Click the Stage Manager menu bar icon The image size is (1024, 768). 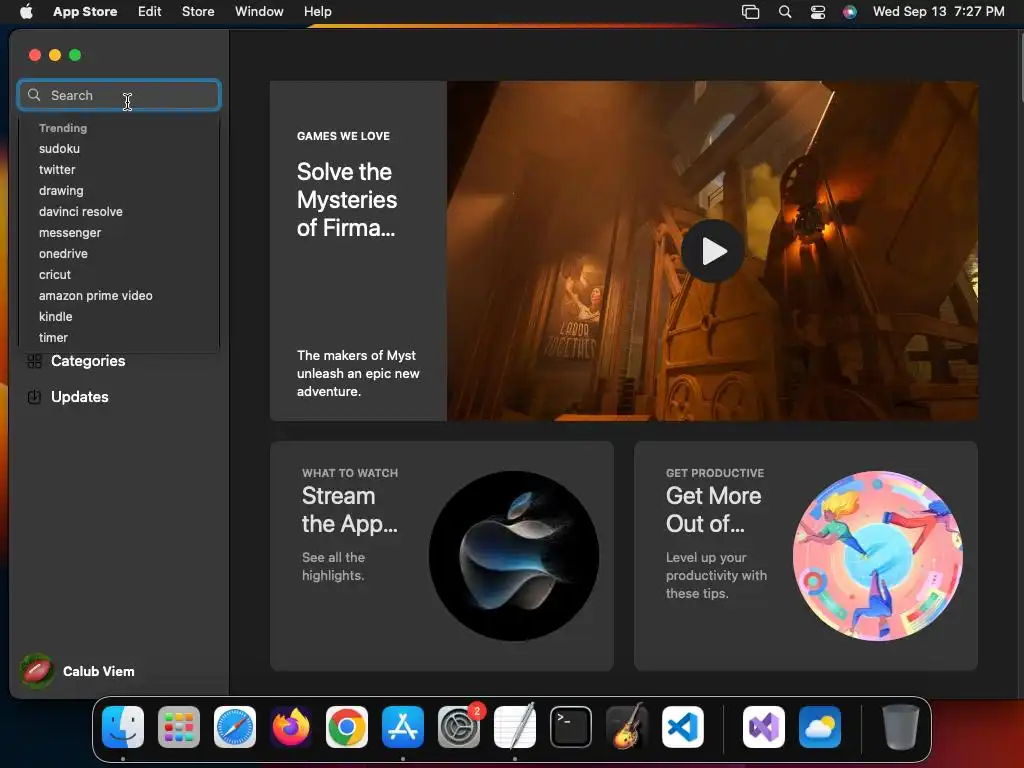point(750,12)
